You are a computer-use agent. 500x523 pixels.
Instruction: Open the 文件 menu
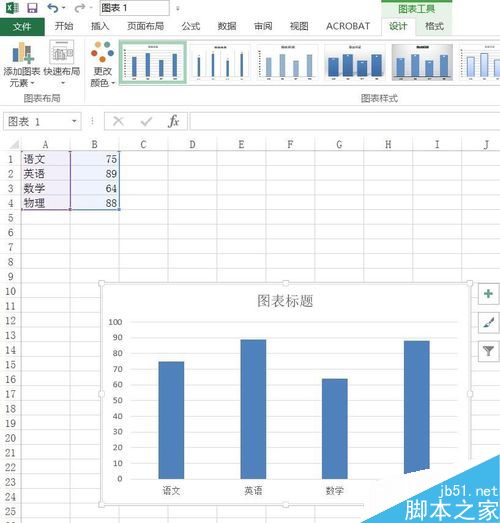point(22,26)
